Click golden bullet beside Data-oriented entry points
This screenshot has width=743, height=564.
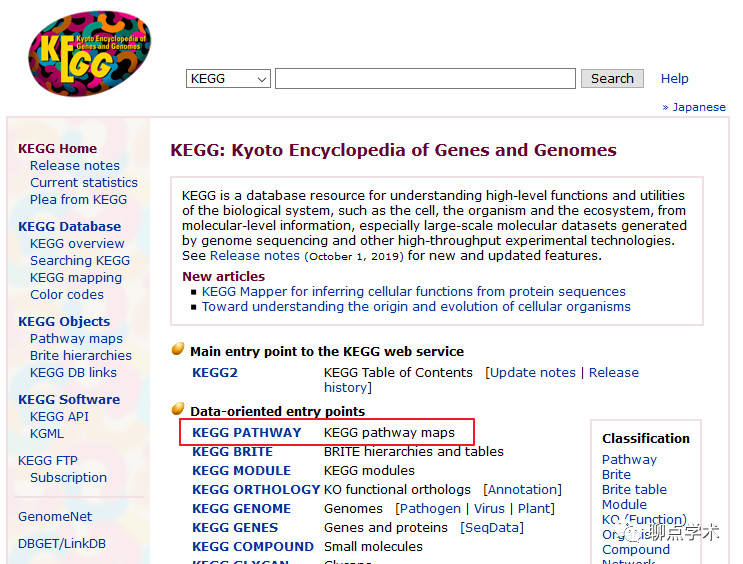(178, 409)
